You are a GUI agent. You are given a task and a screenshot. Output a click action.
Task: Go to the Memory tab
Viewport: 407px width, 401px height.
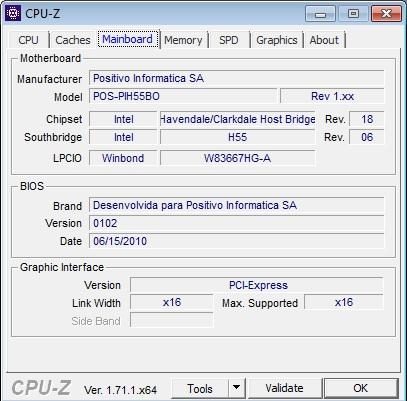tap(183, 40)
